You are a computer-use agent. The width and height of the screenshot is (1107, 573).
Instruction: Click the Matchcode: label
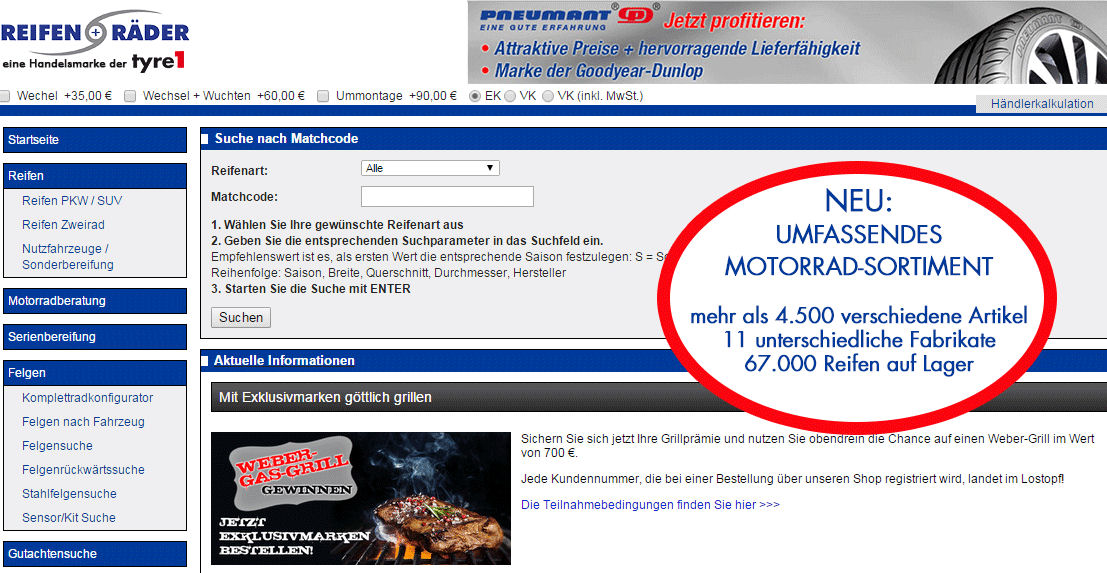pos(244,196)
